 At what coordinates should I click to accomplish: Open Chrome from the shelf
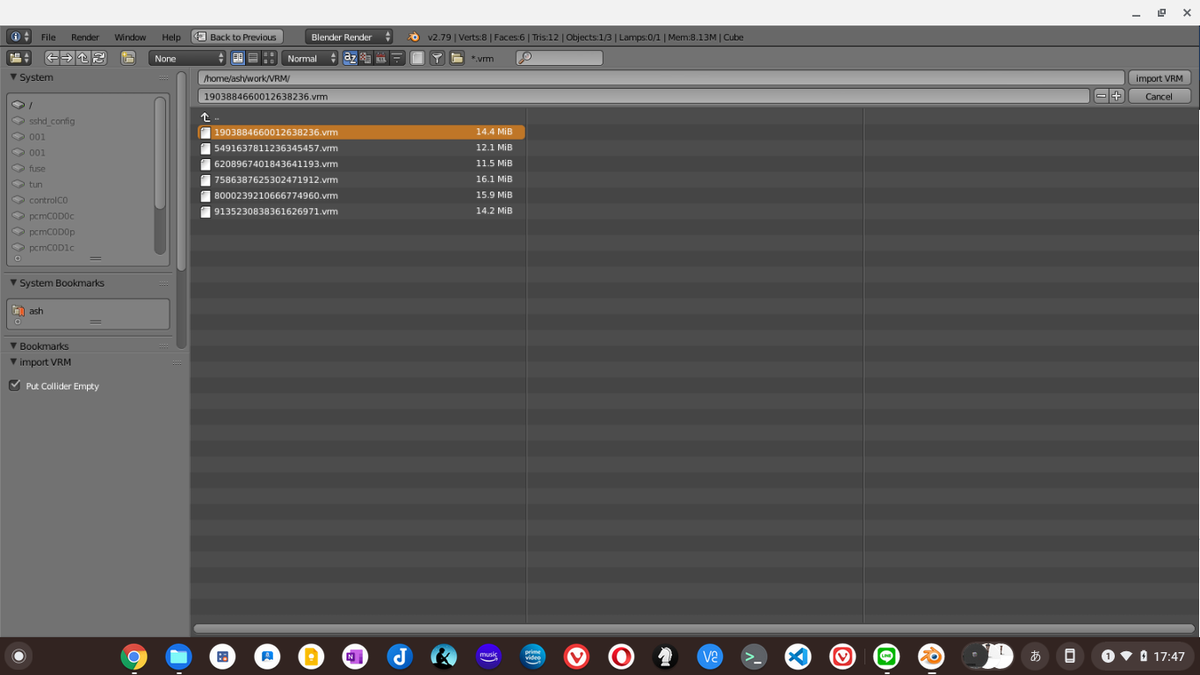(133, 656)
